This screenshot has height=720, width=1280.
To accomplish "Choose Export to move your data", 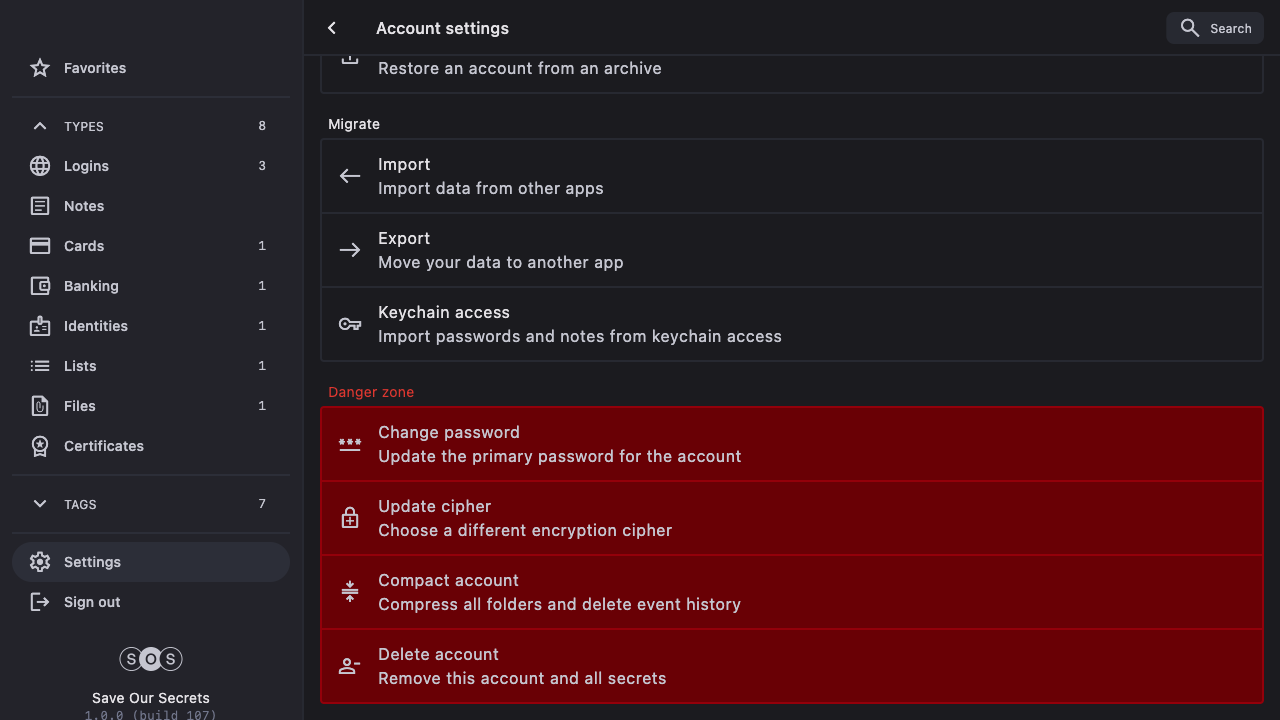I will pyautogui.click(x=790, y=250).
